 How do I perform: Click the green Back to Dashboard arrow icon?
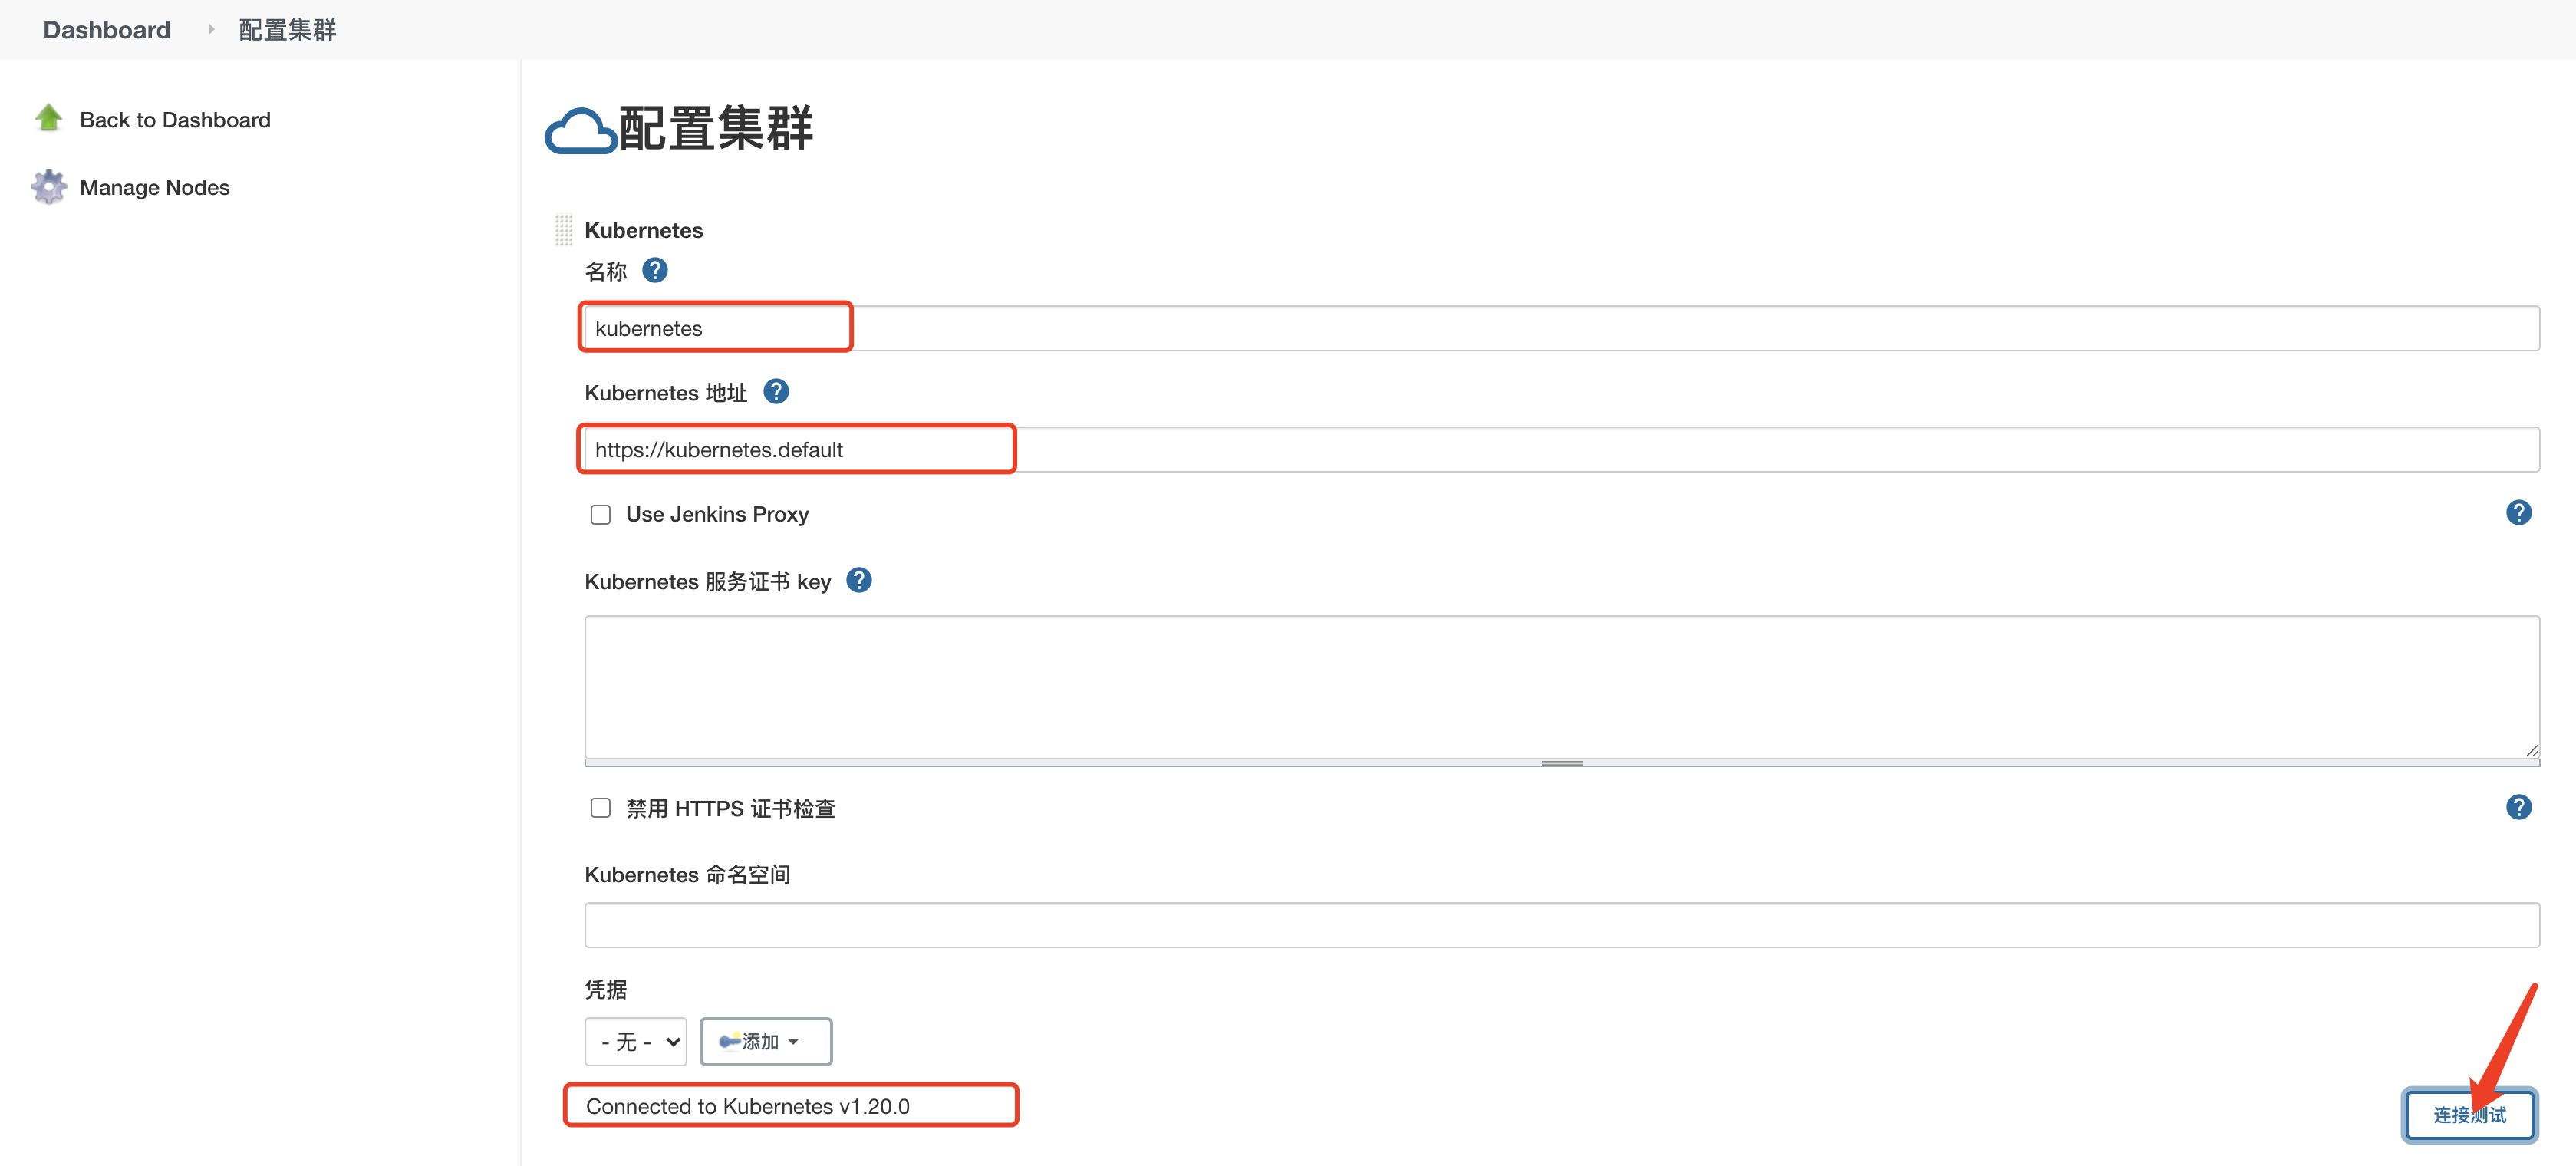pos(48,118)
